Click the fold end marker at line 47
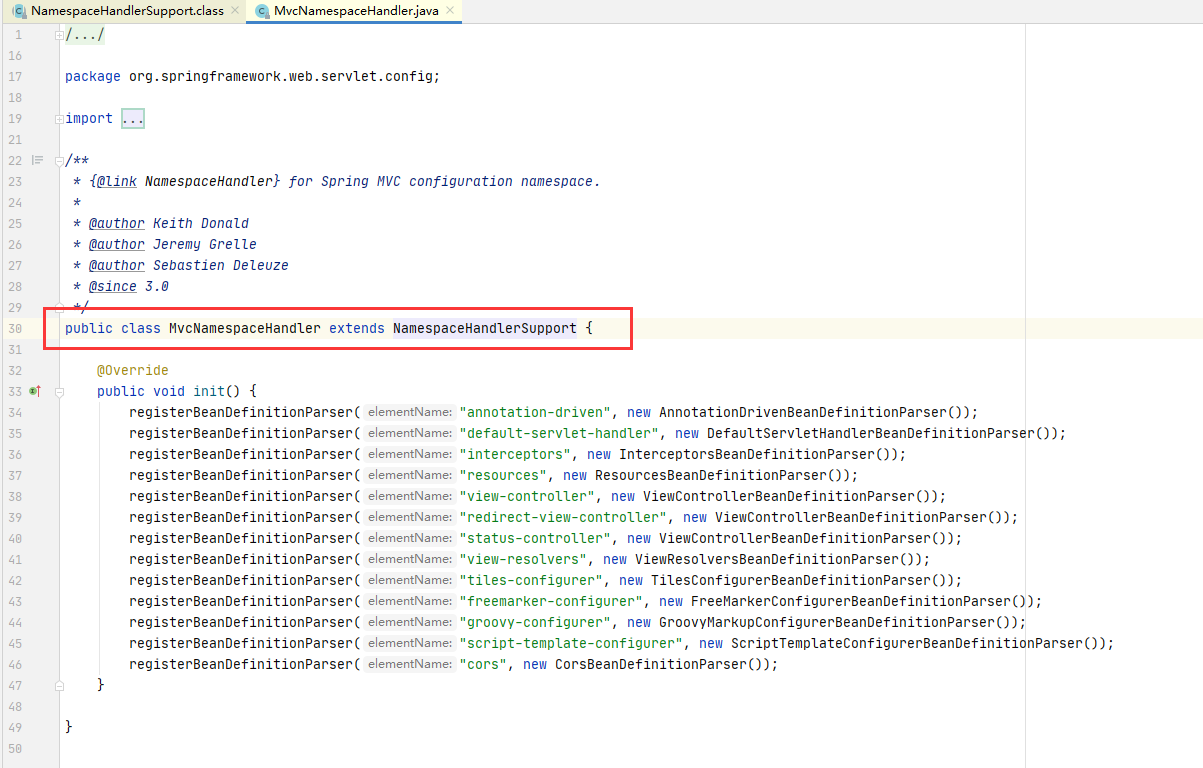 pos(60,686)
